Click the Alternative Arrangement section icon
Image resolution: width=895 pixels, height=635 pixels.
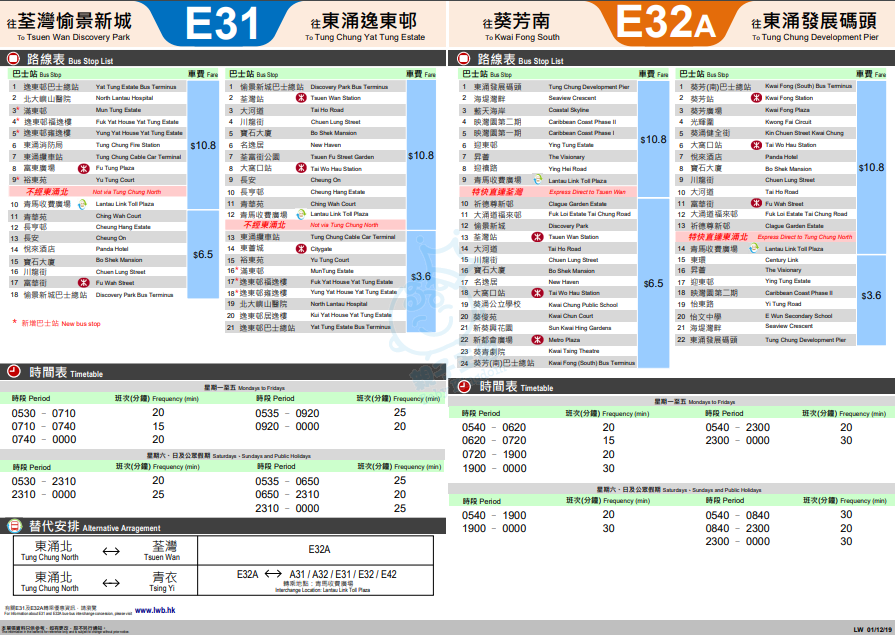click(x=14, y=526)
